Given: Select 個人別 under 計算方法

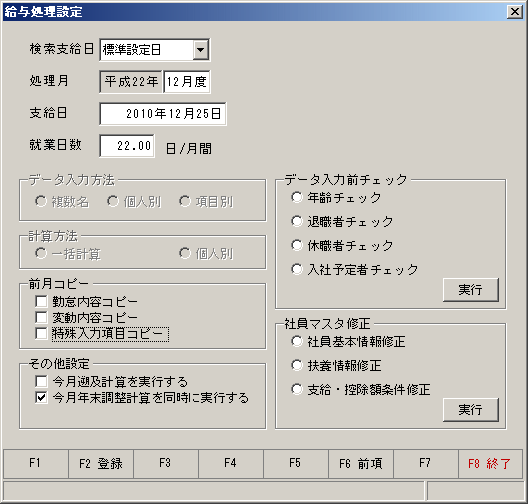Looking at the screenshot, I should 185,253.
